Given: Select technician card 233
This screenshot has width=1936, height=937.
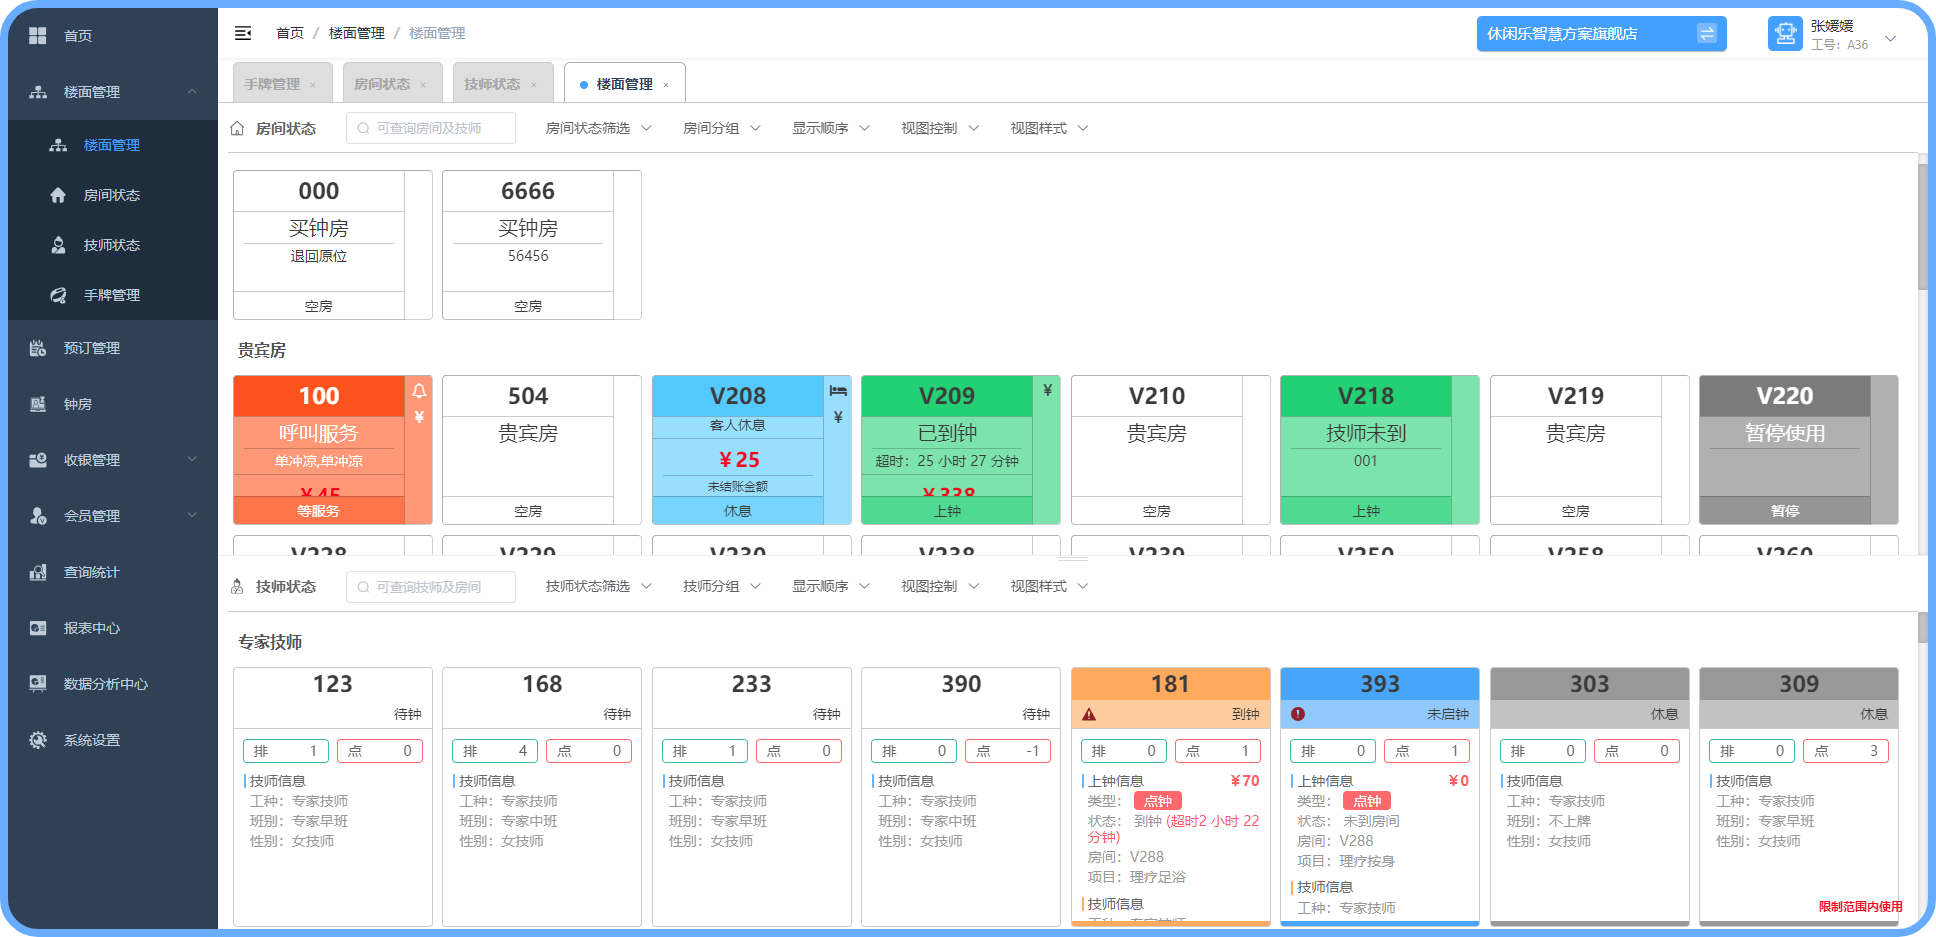Looking at the screenshot, I should pyautogui.click(x=752, y=797).
